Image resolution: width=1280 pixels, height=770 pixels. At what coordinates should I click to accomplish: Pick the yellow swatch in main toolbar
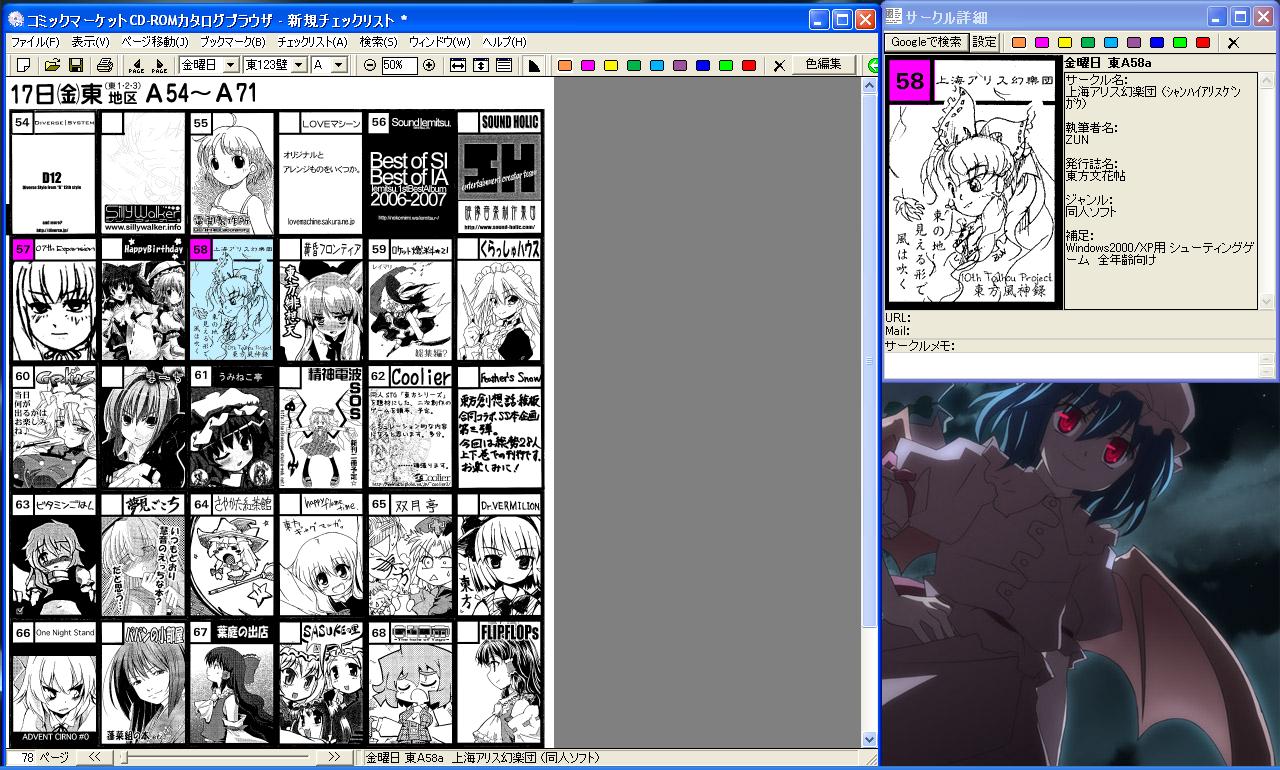(x=611, y=66)
